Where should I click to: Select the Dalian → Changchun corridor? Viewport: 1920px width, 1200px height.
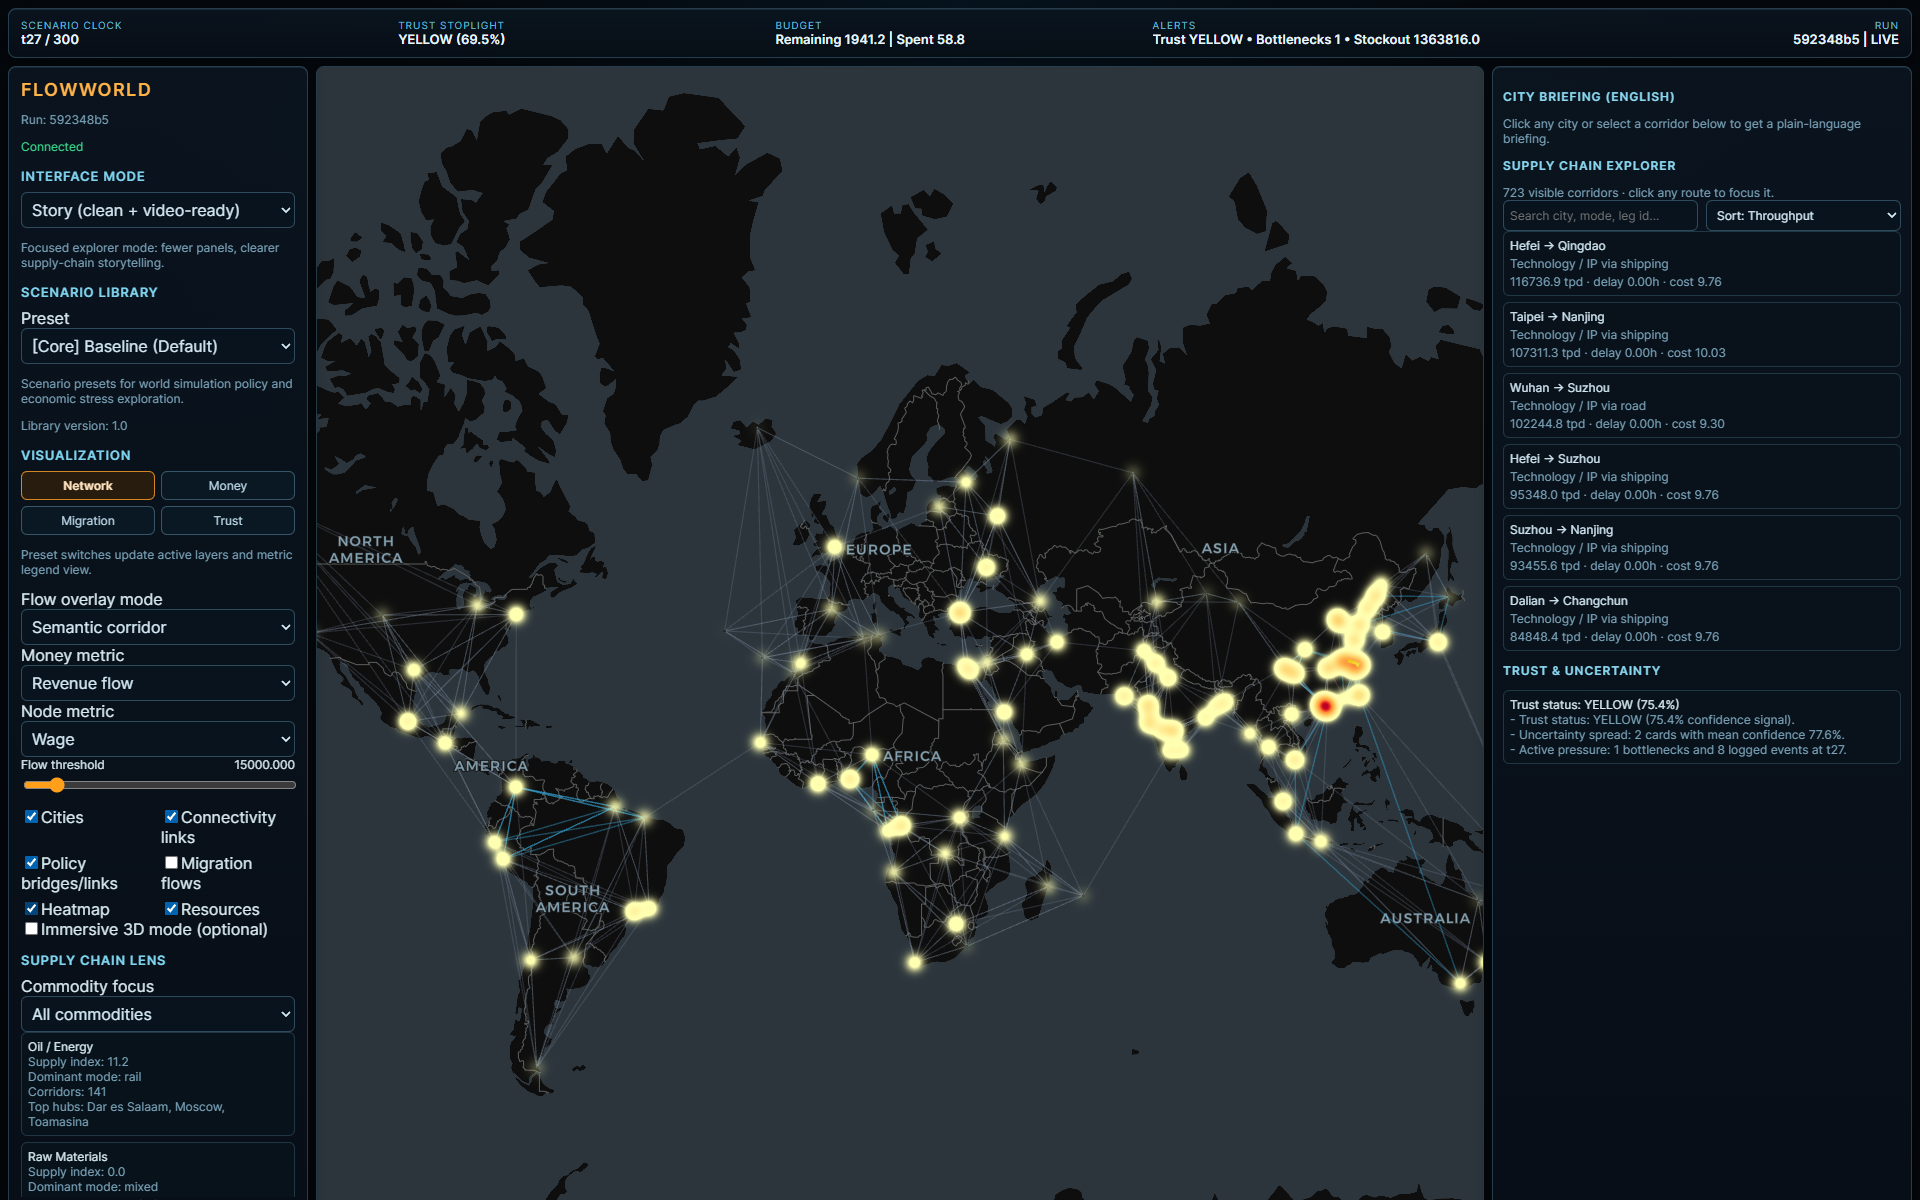point(1701,619)
